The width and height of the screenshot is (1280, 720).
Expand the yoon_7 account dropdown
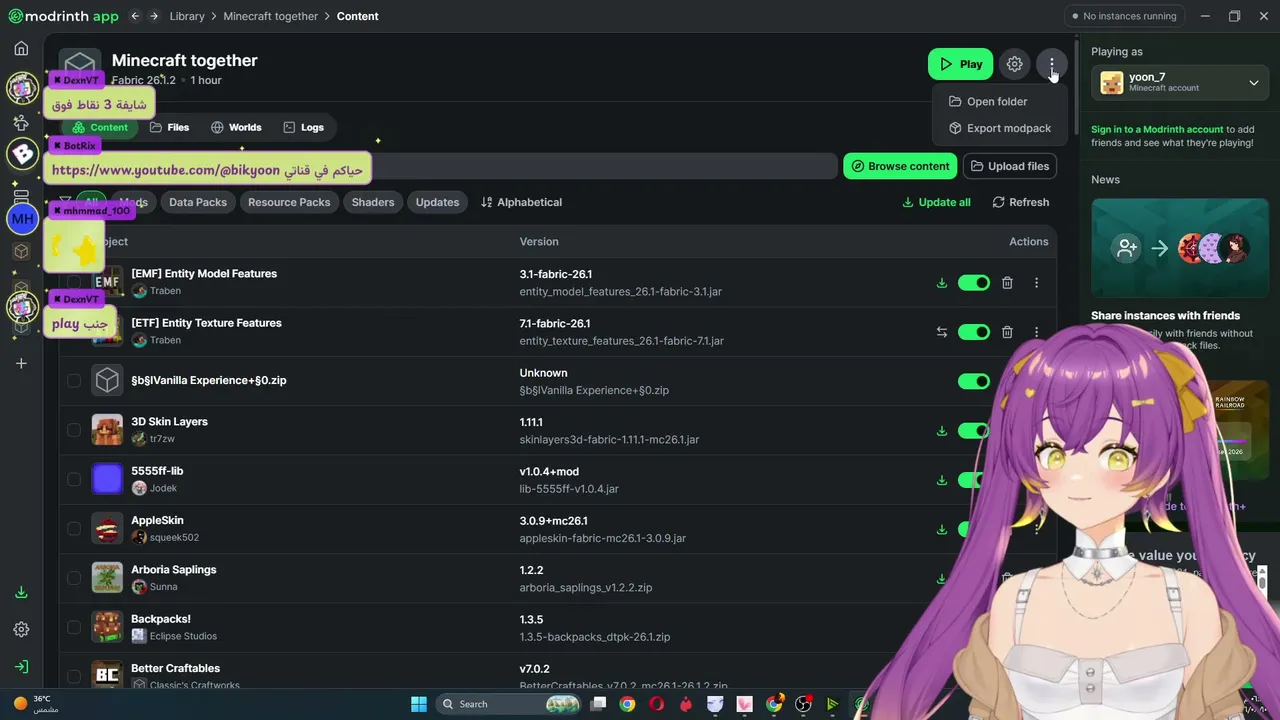[x=1180, y=82]
